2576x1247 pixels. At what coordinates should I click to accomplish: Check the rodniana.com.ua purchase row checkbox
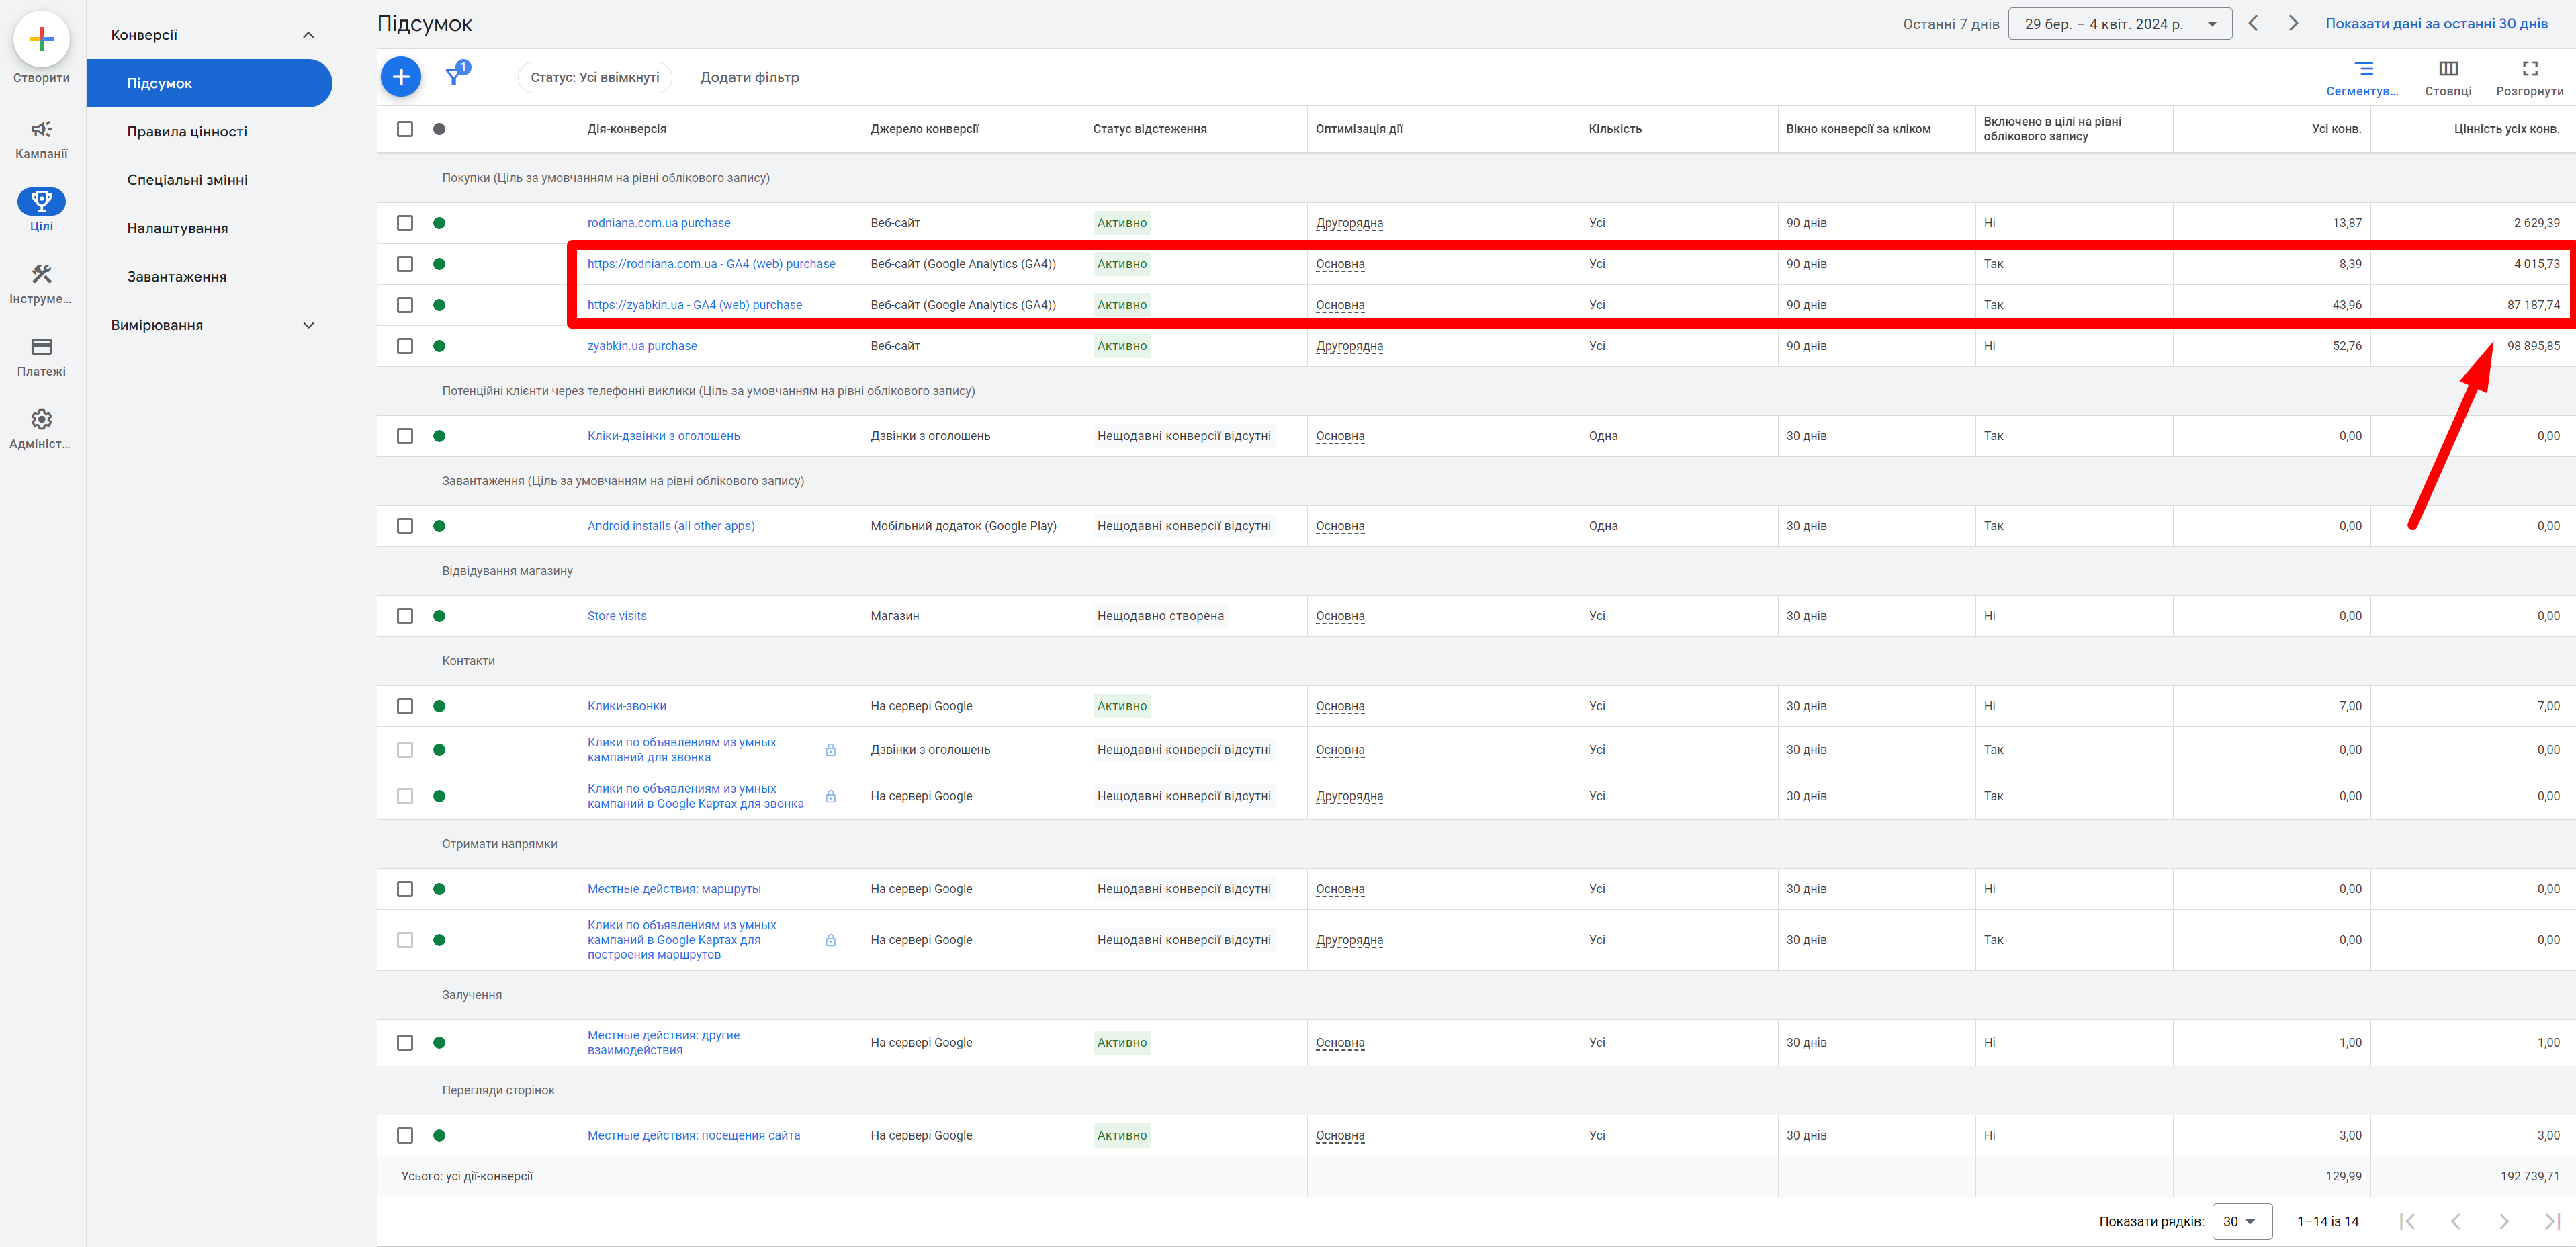(405, 223)
